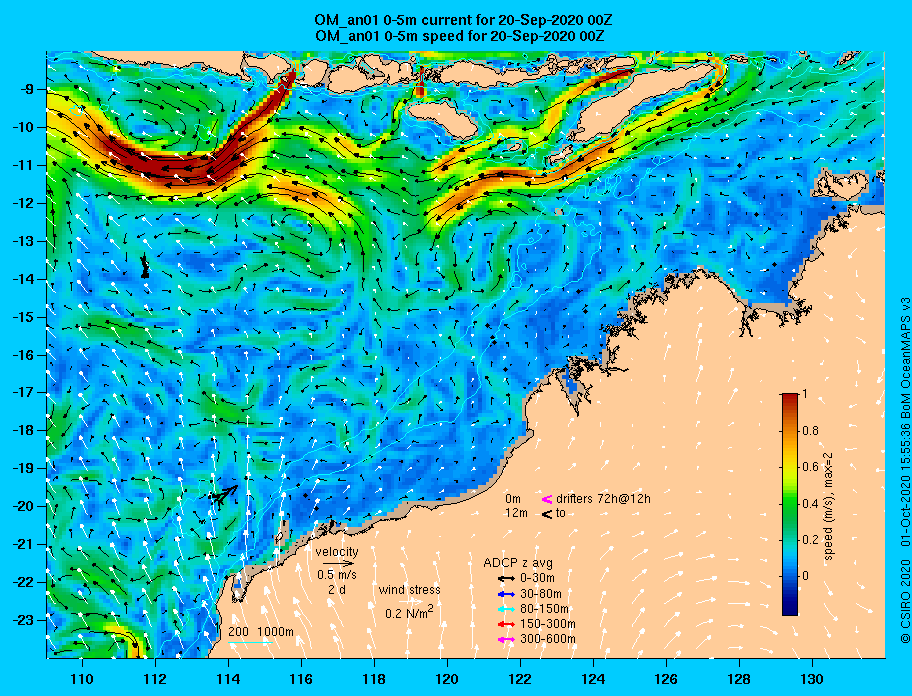Click the 'wind stress' legend label

409,590
